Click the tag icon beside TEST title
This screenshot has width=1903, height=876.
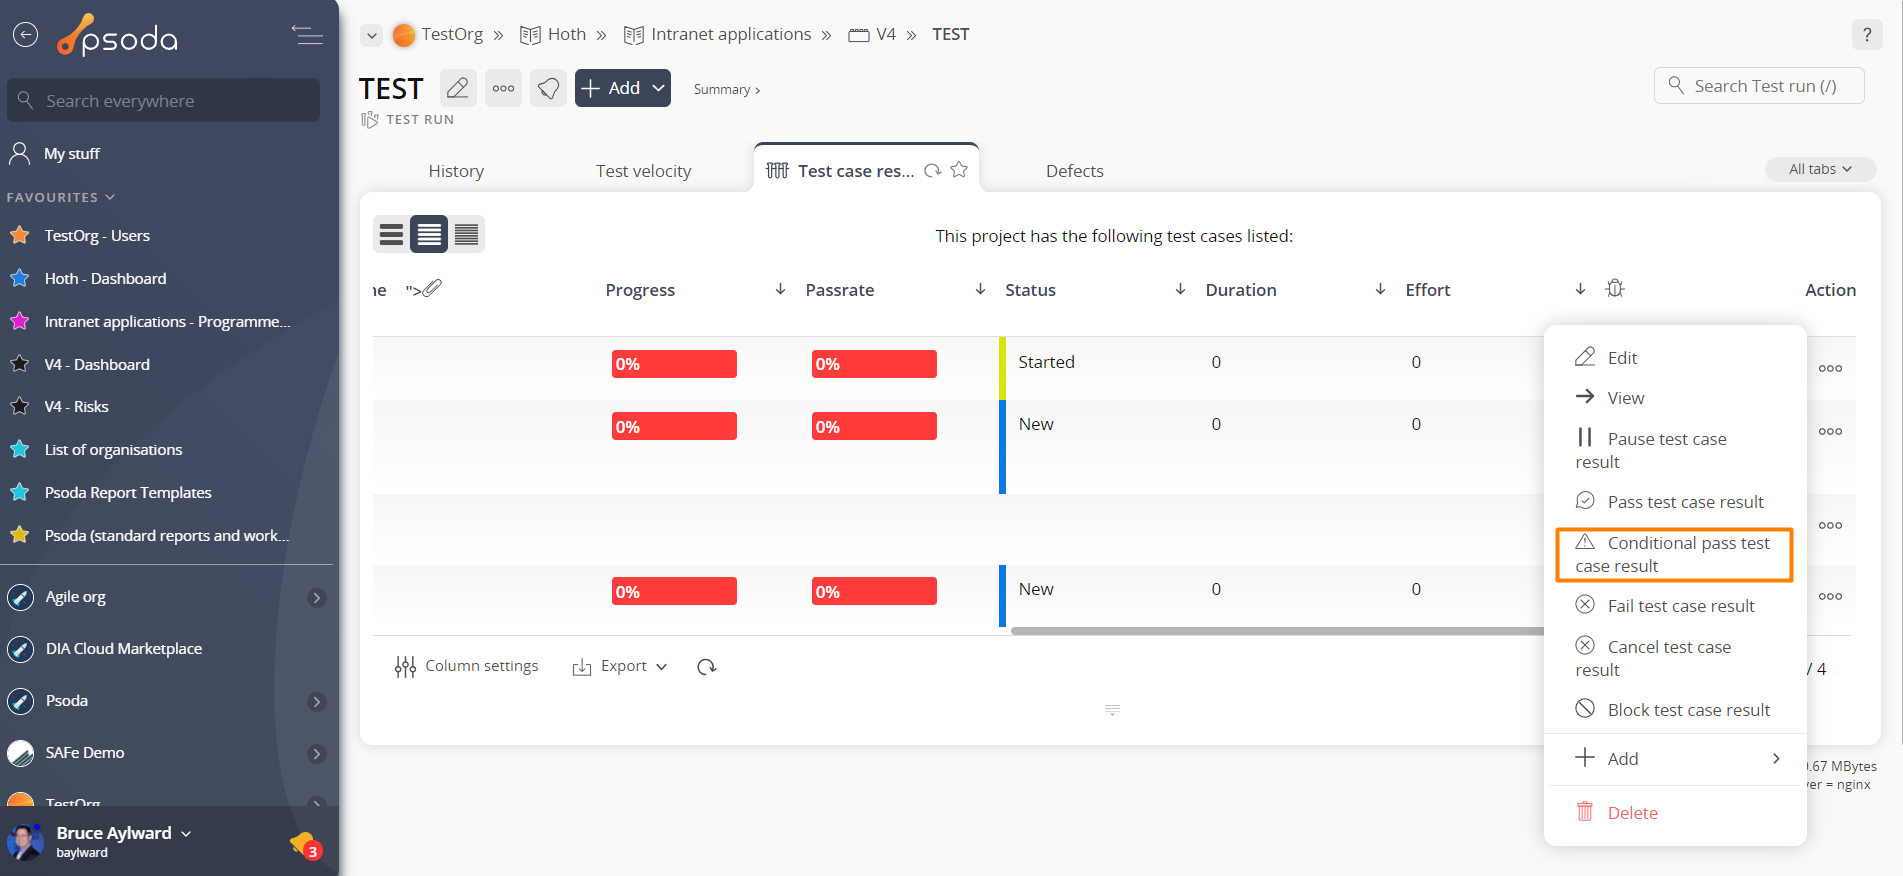coord(548,88)
